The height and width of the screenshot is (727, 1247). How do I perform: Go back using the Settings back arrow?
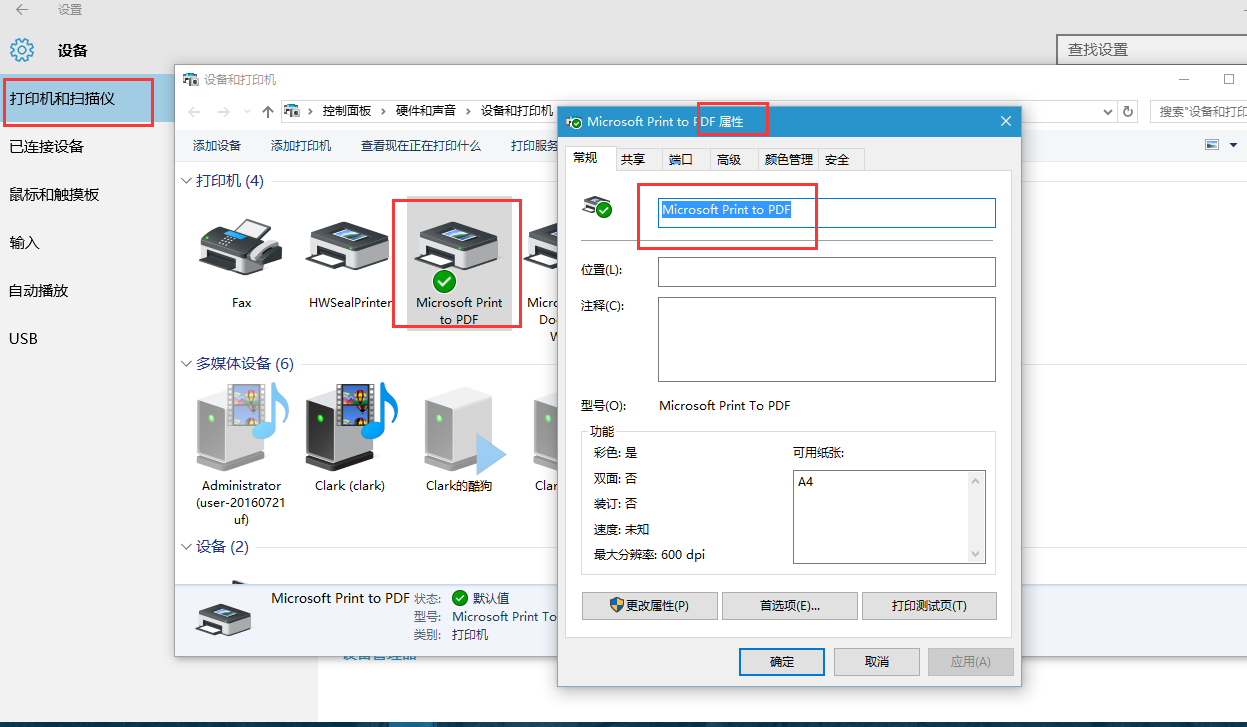(x=21, y=10)
